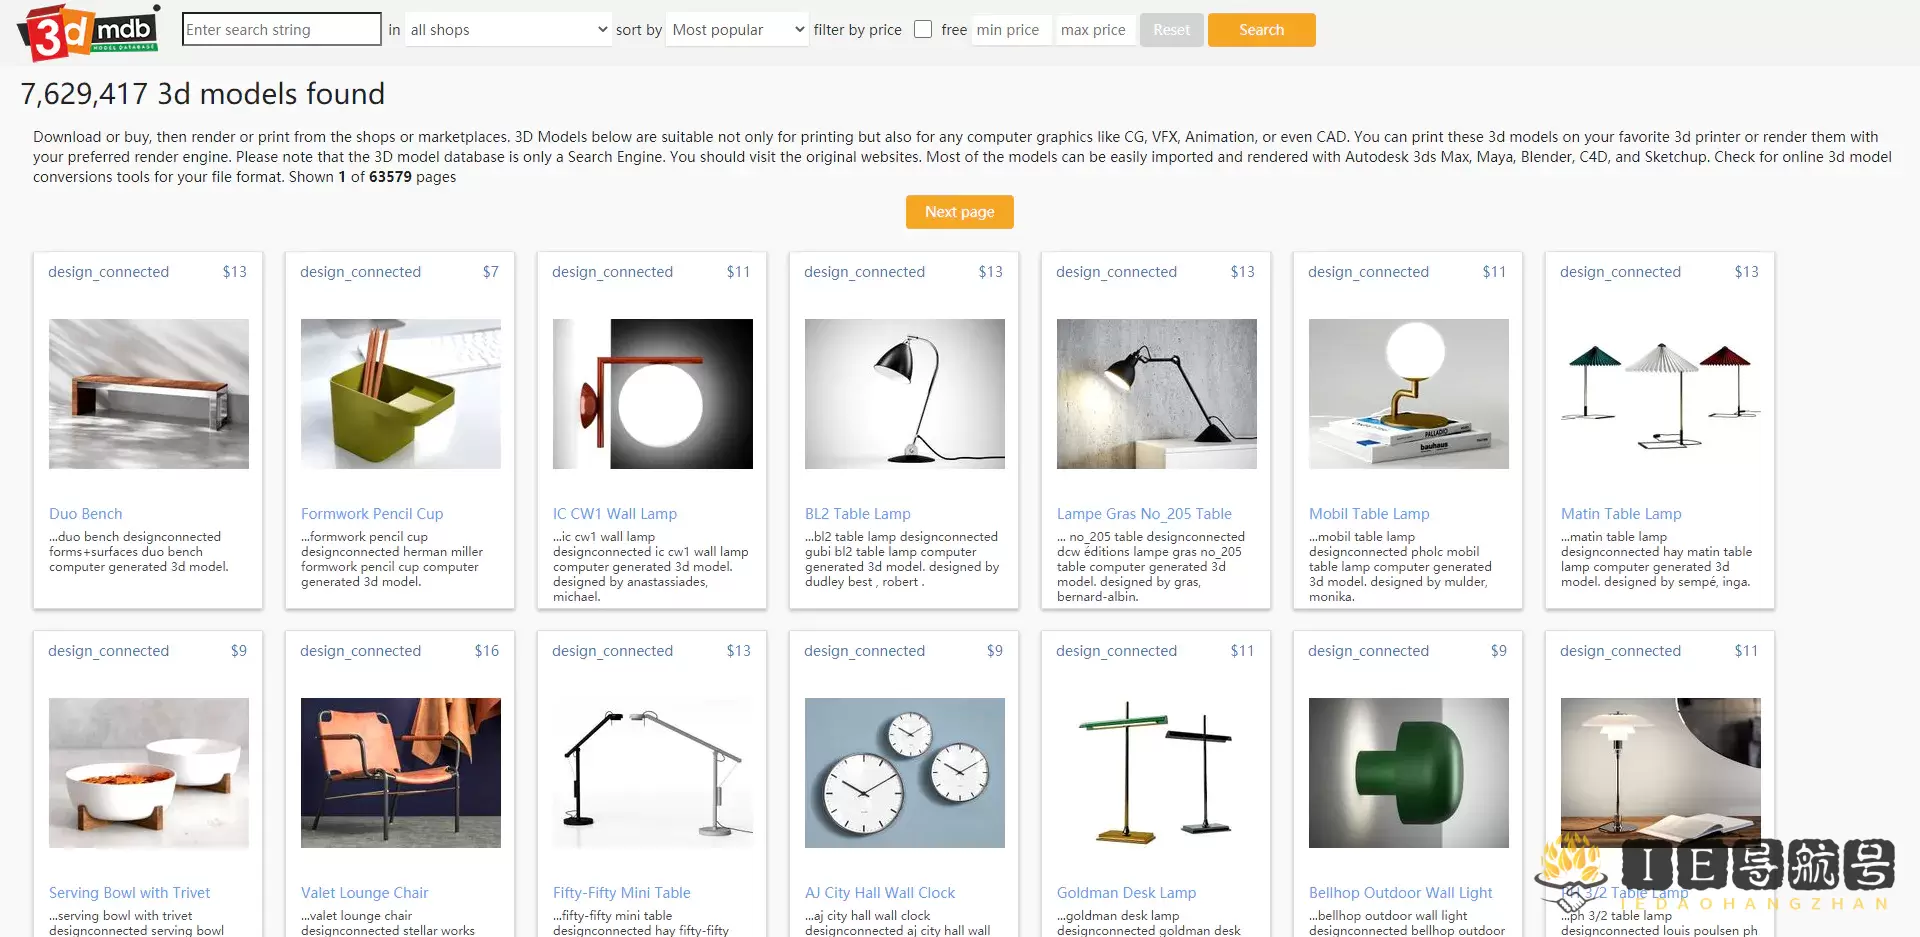The width and height of the screenshot is (1920, 937).
Task: Click the IC CW1 Wall Lamp link
Action: pyautogui.click(x=615, y=513)
